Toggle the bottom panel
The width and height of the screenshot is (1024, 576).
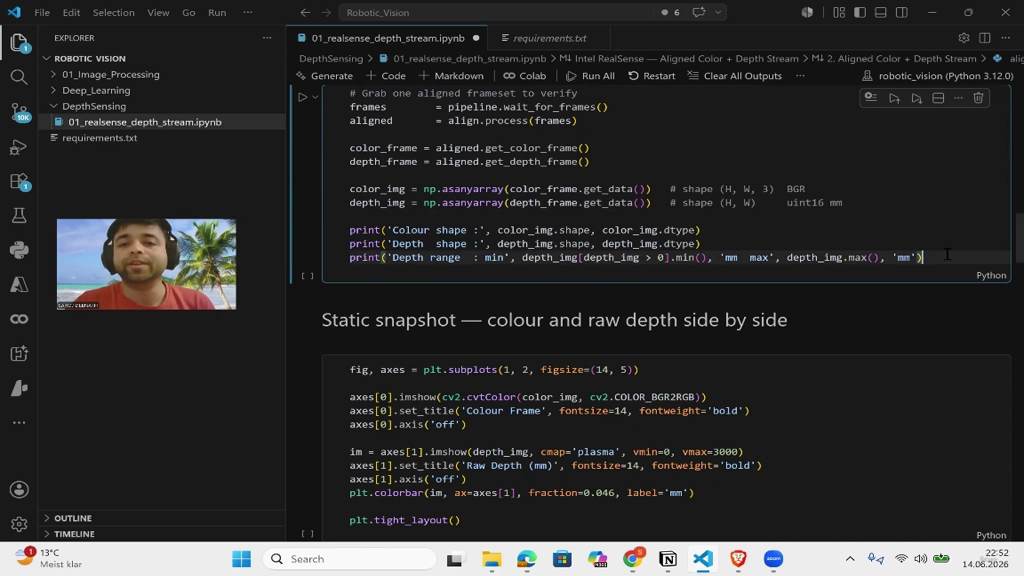[881, 12]
